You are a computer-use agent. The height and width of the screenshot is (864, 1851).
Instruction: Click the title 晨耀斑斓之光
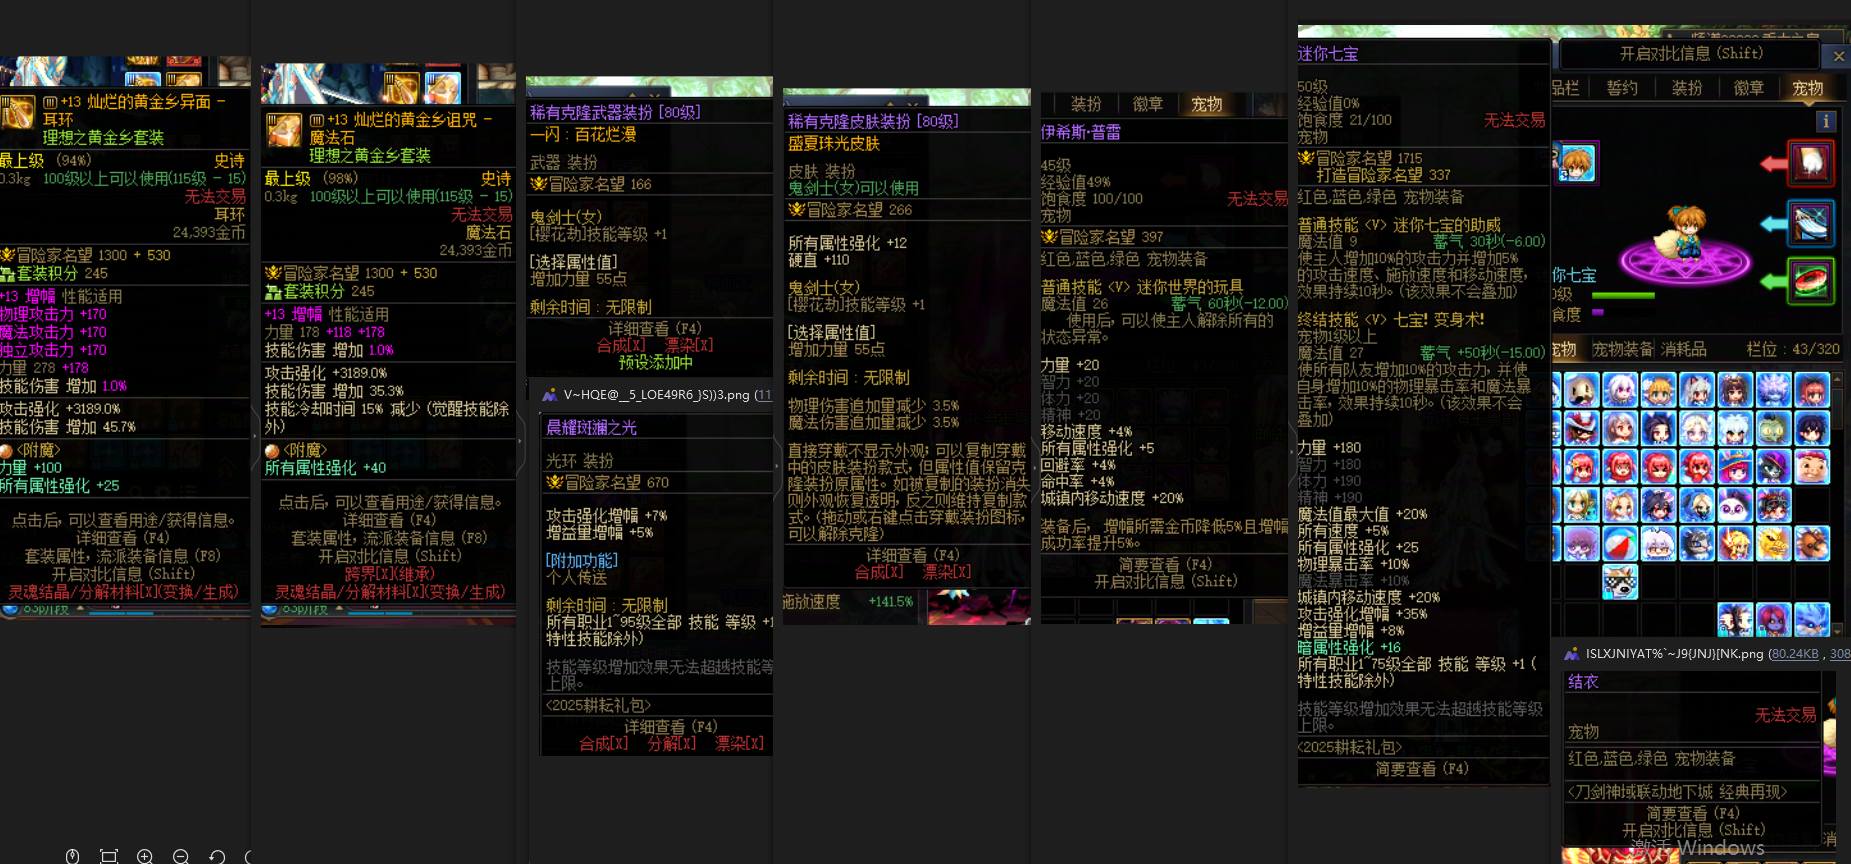click(x=591, y=427)
